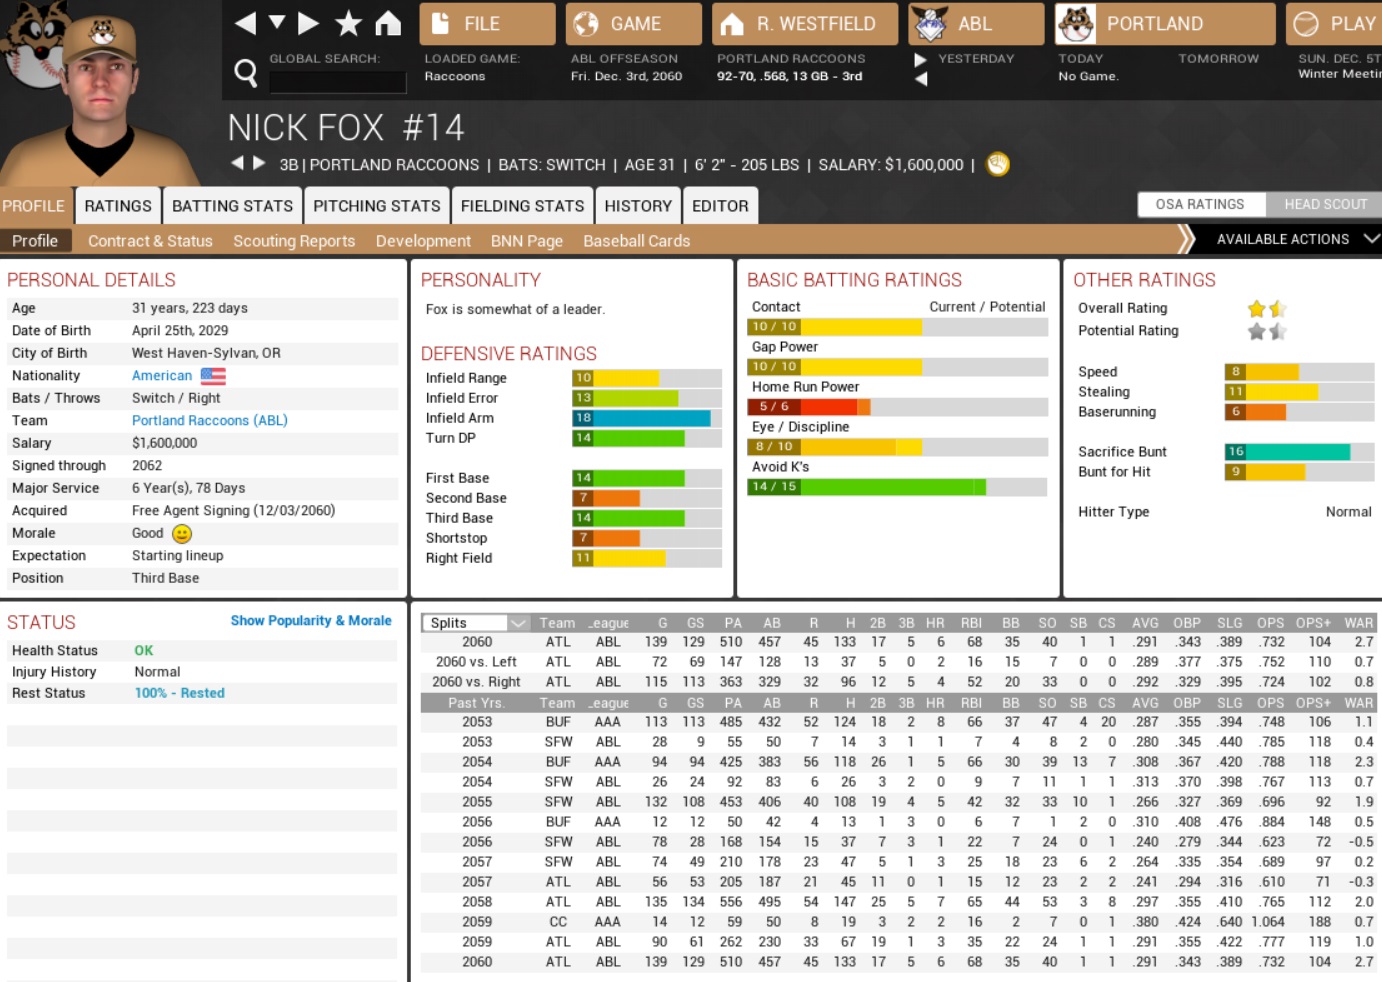This screenshot has width=1382, height=982.
Task: Click the star bookmark icon
Action: pos(348,23)
